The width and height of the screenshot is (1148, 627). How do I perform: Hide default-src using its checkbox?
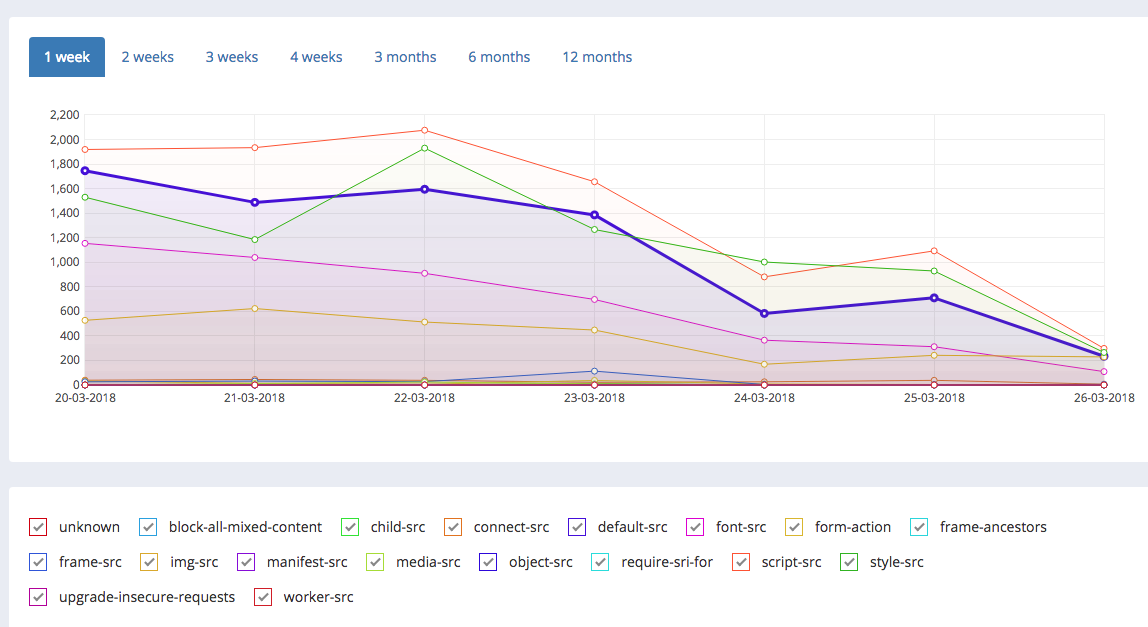(577, 527)
